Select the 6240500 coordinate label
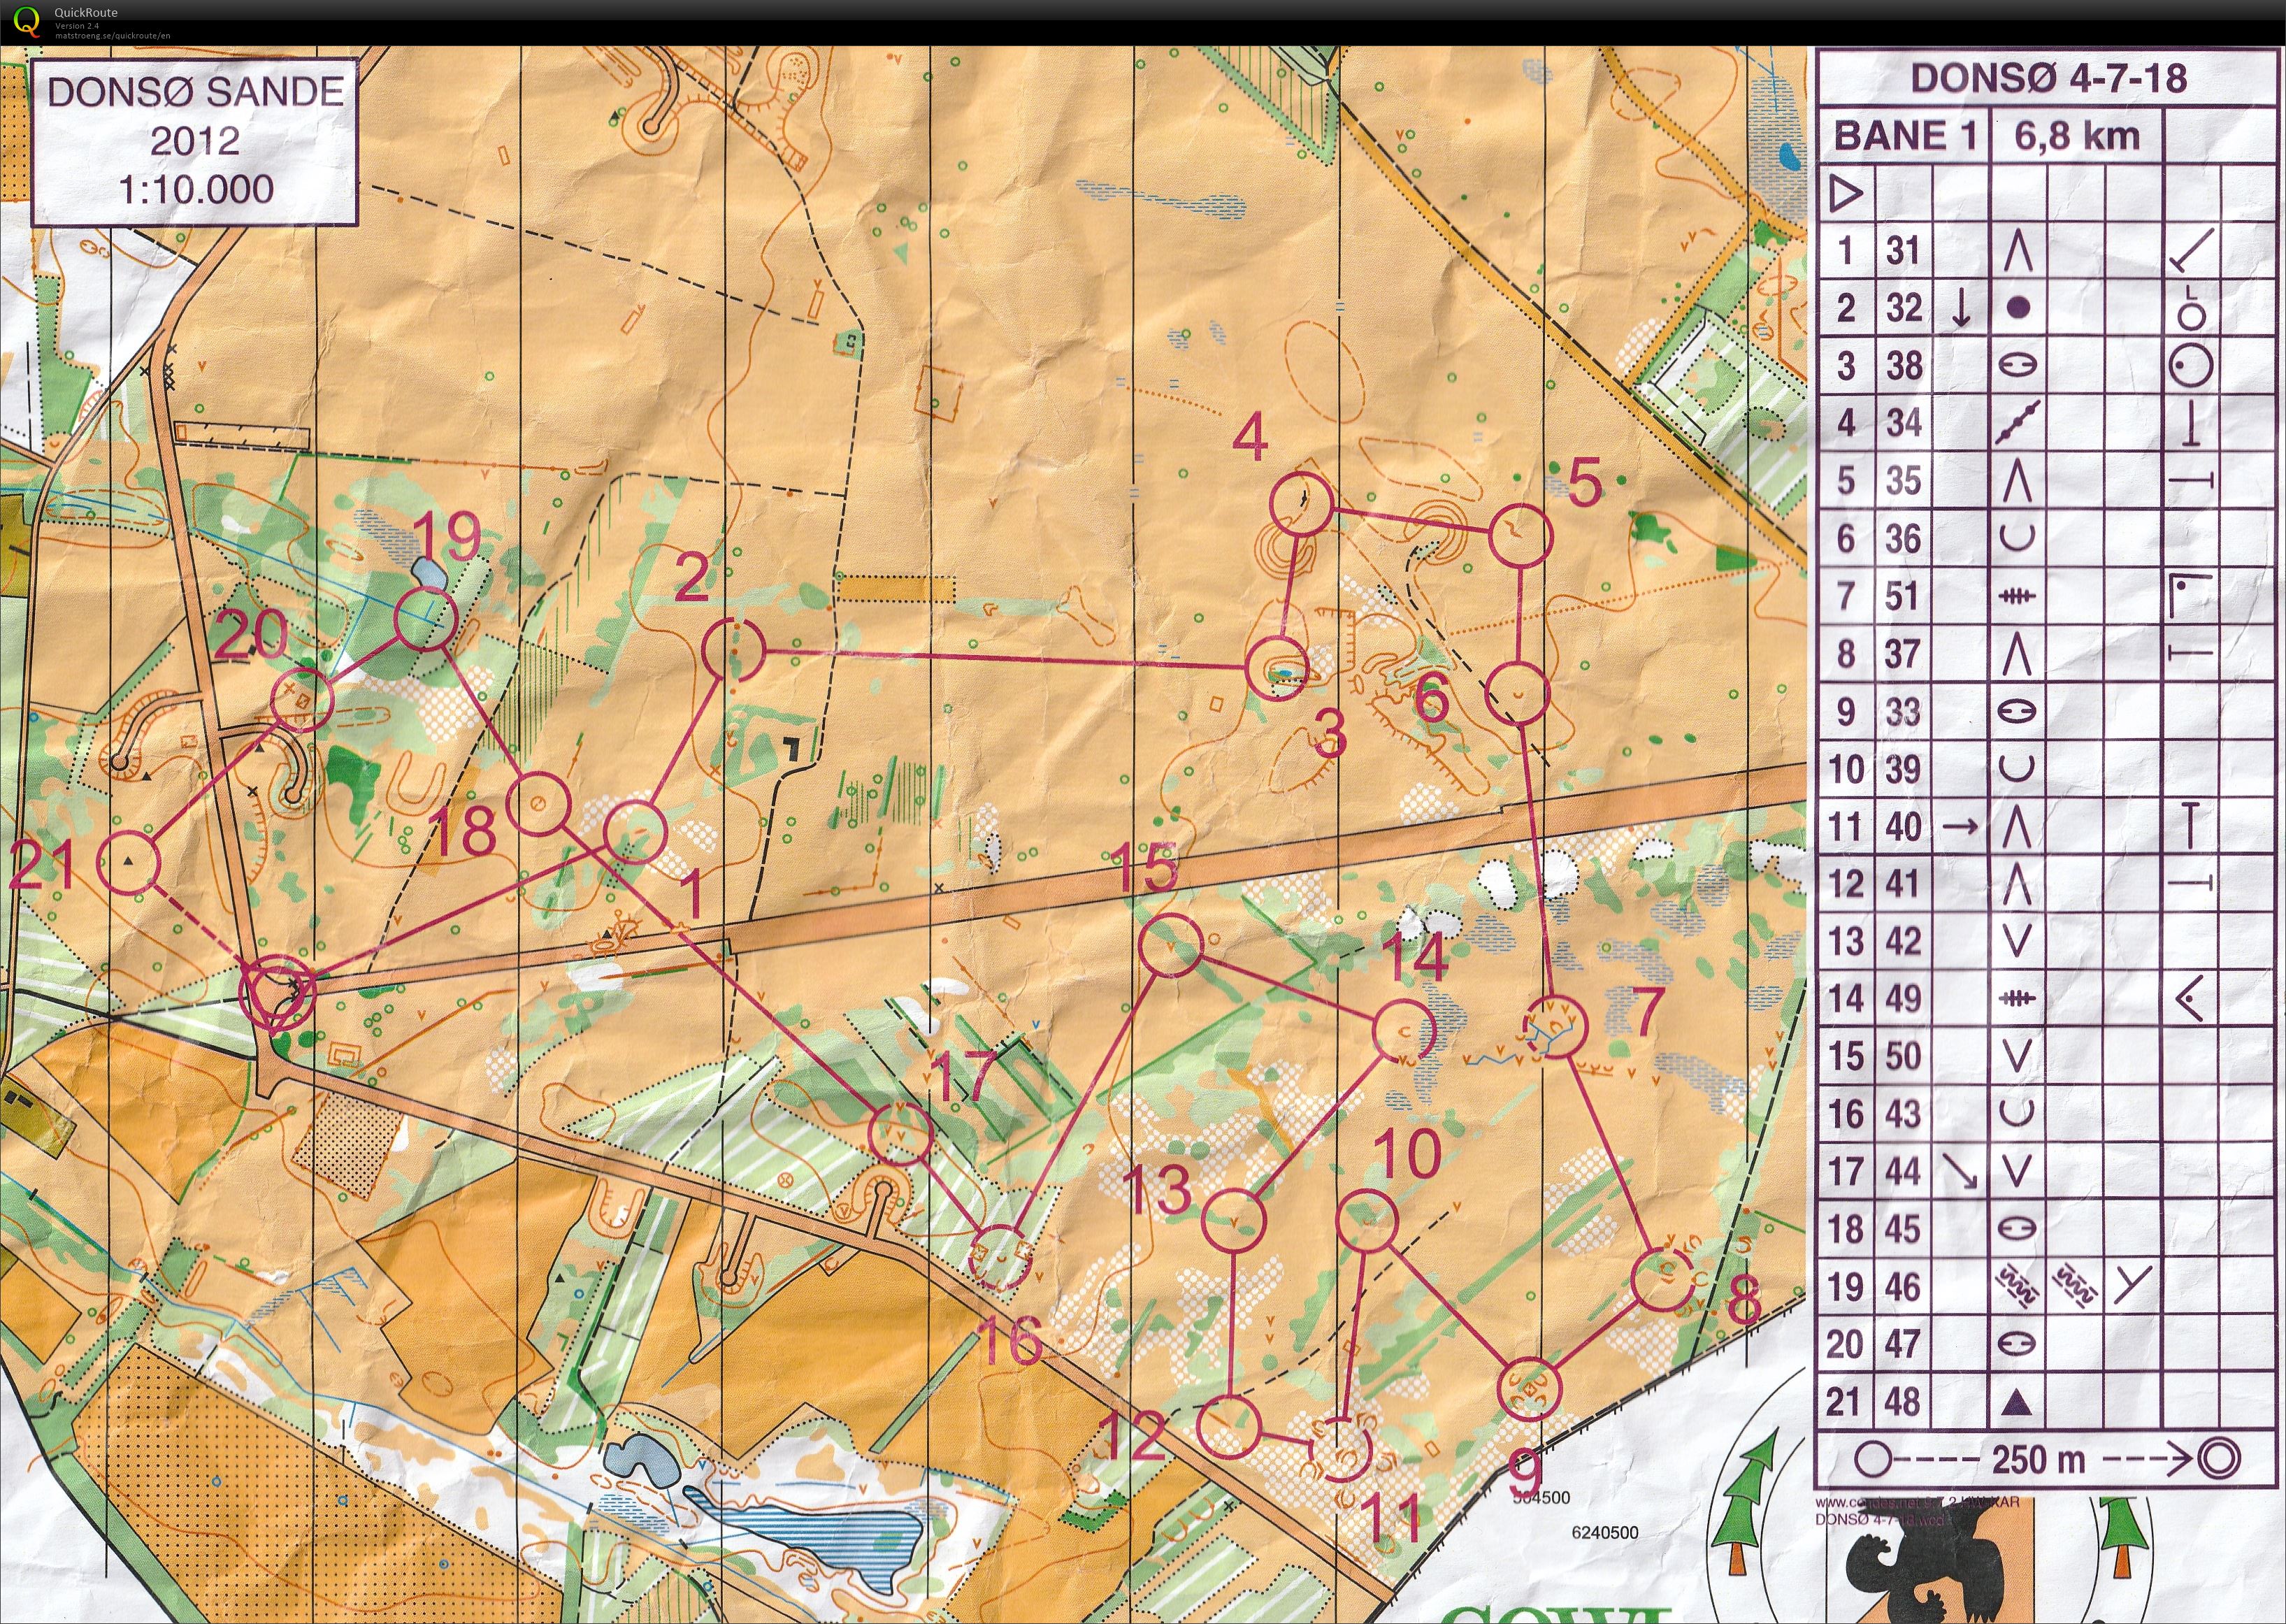 (1605, 1532)
